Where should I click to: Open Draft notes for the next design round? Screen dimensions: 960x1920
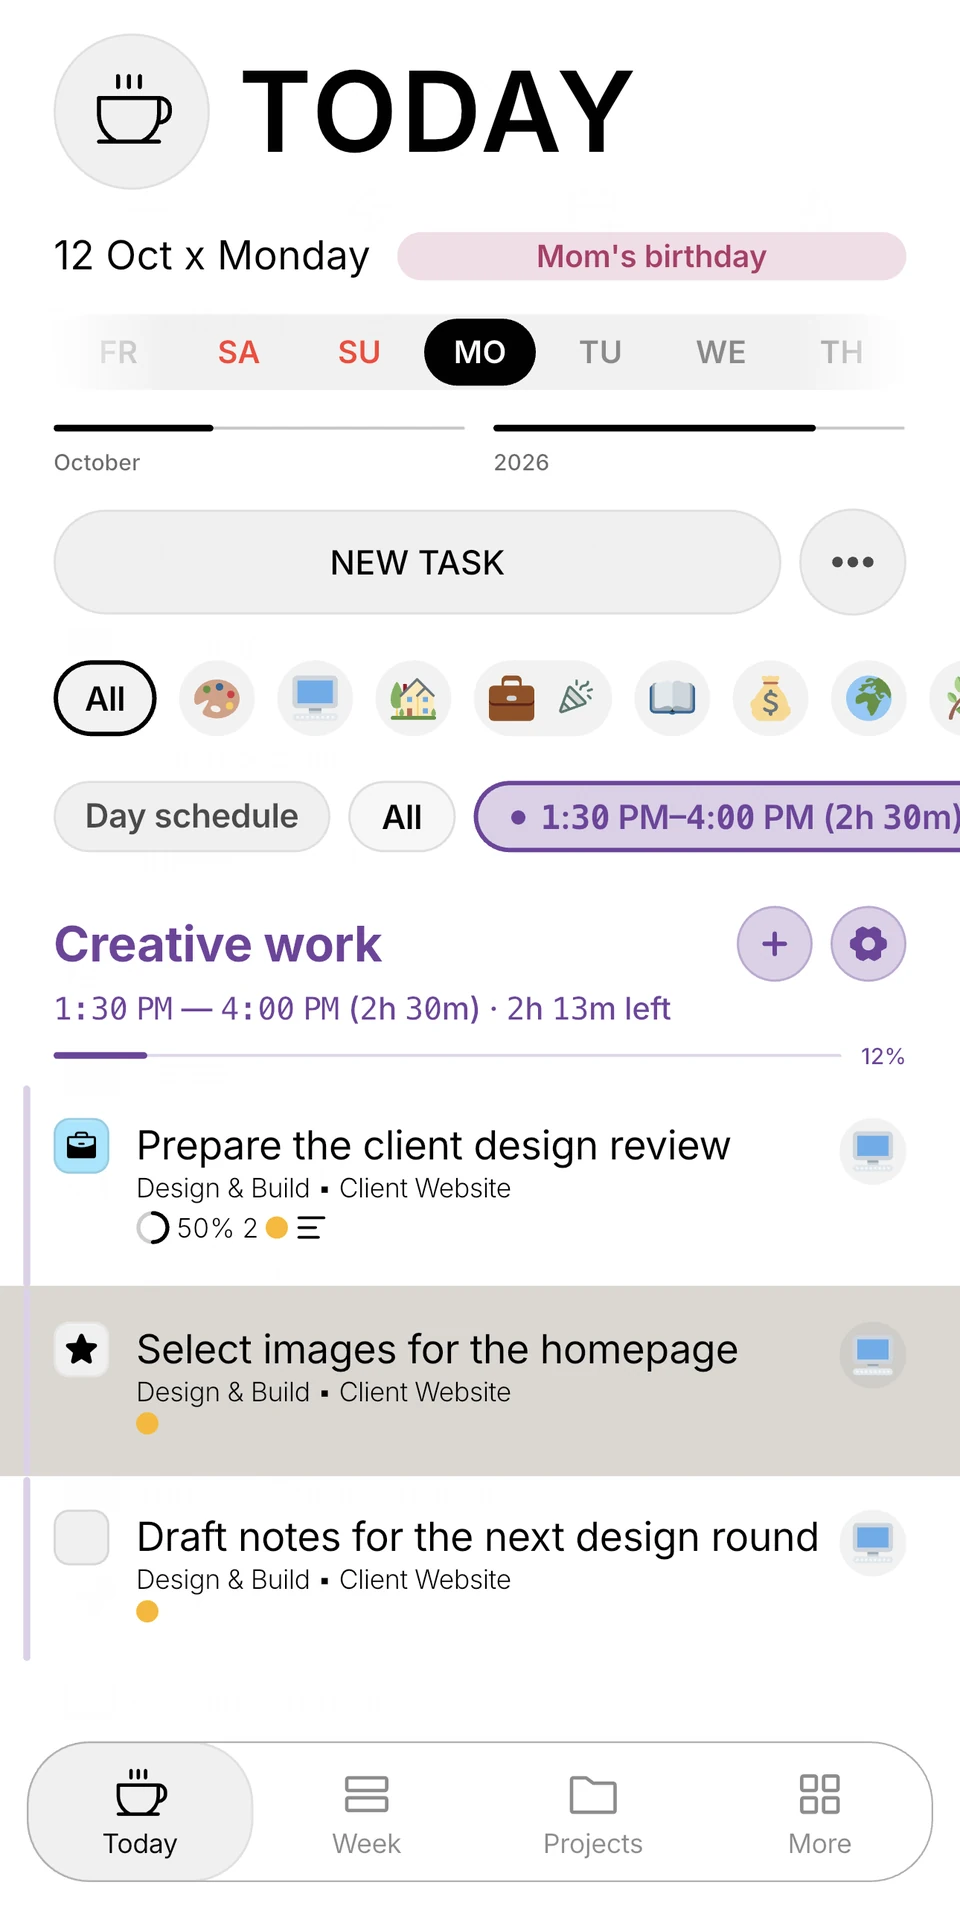pos(477,1537)
